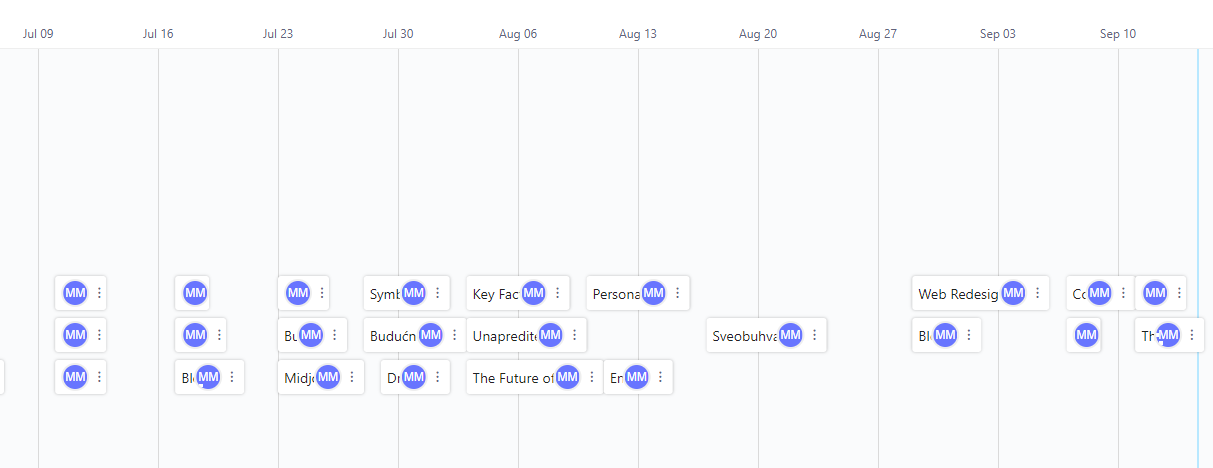Viewport: 1213px width, 468px height.
Task: Open three-dot menu on Persona card
Action: [677, 293]
